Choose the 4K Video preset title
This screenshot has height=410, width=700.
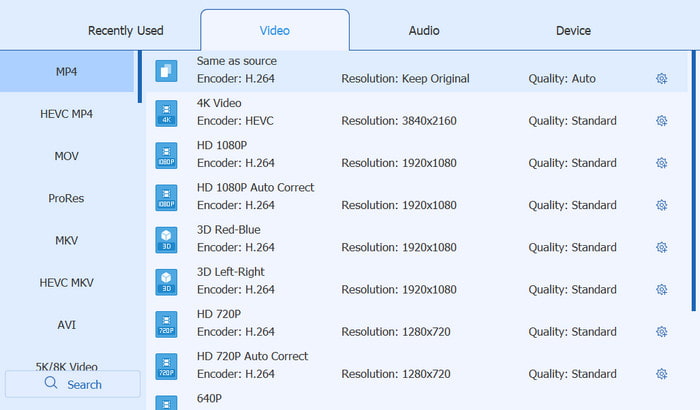[219, 103]
